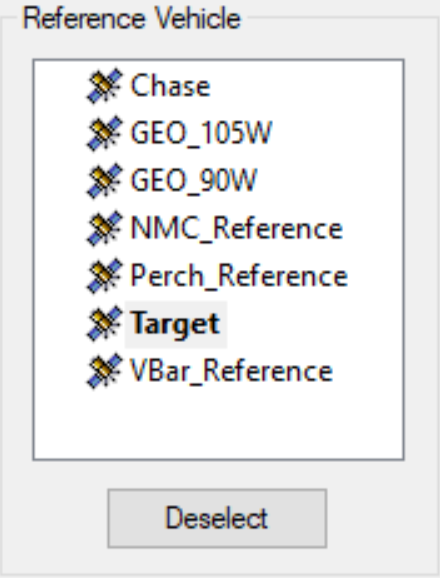Select the NMC_Reference entry
The image size is (440, 578).
click(x=237, y=229)
